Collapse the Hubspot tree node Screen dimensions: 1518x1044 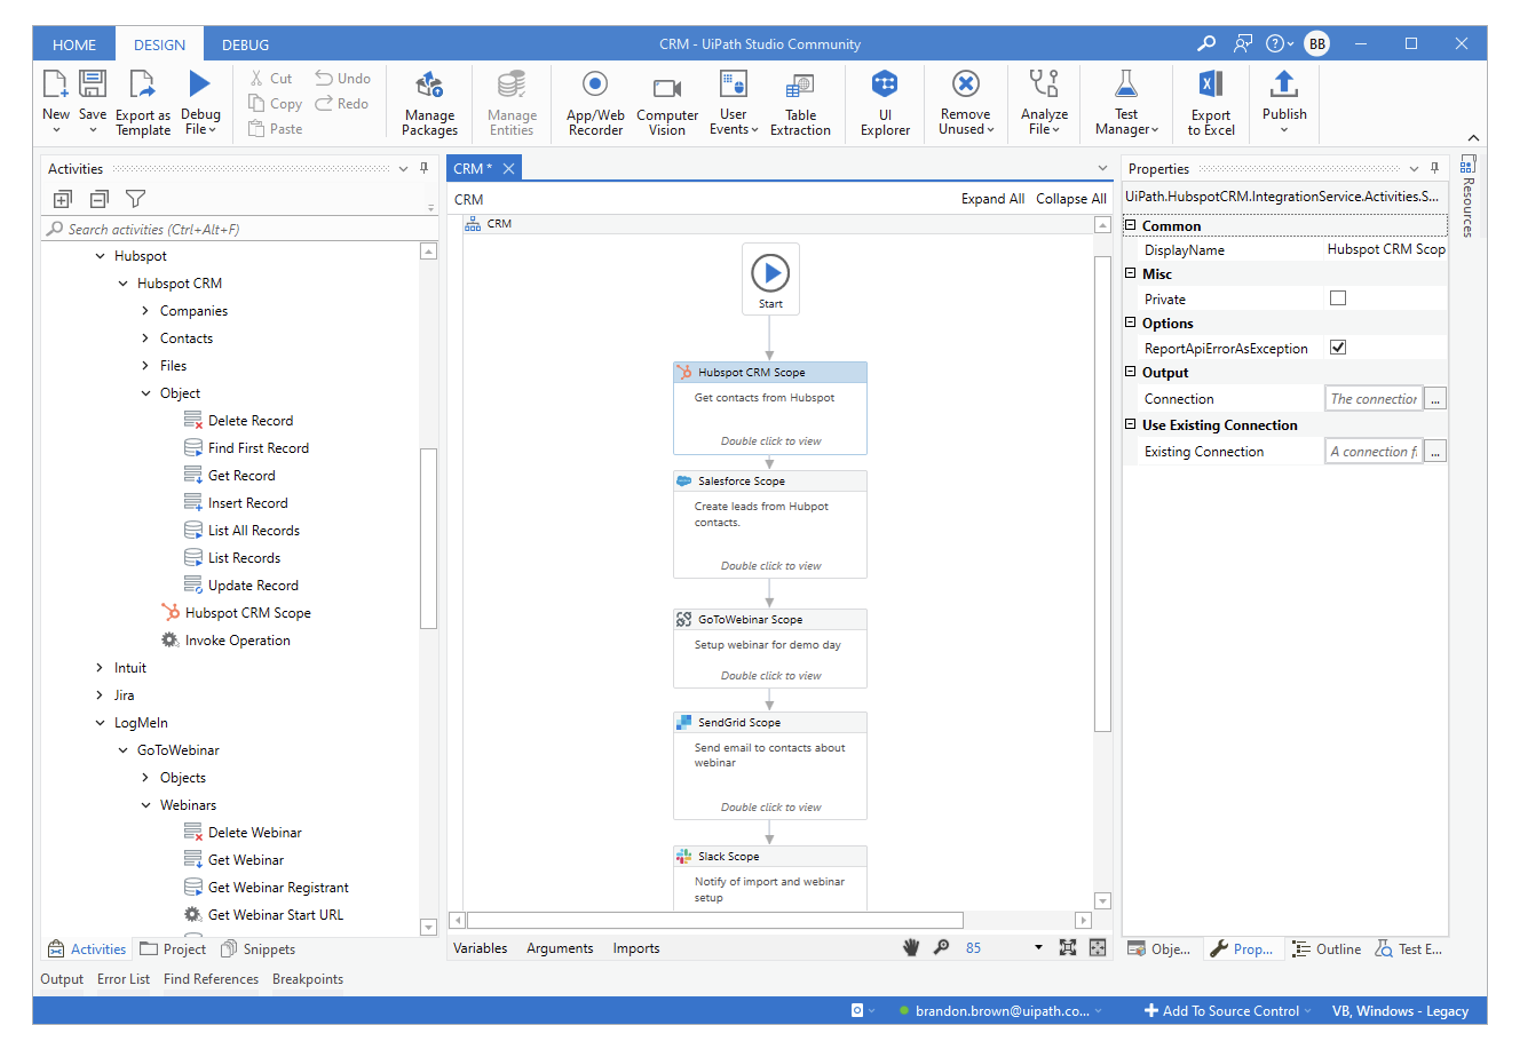tap(100, 256)
